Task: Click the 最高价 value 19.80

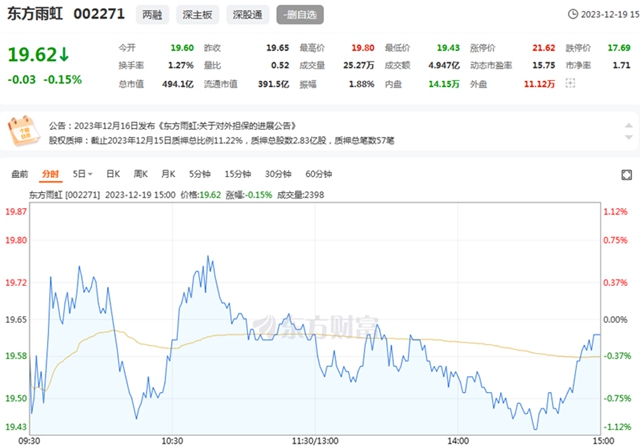Action: 363,48
